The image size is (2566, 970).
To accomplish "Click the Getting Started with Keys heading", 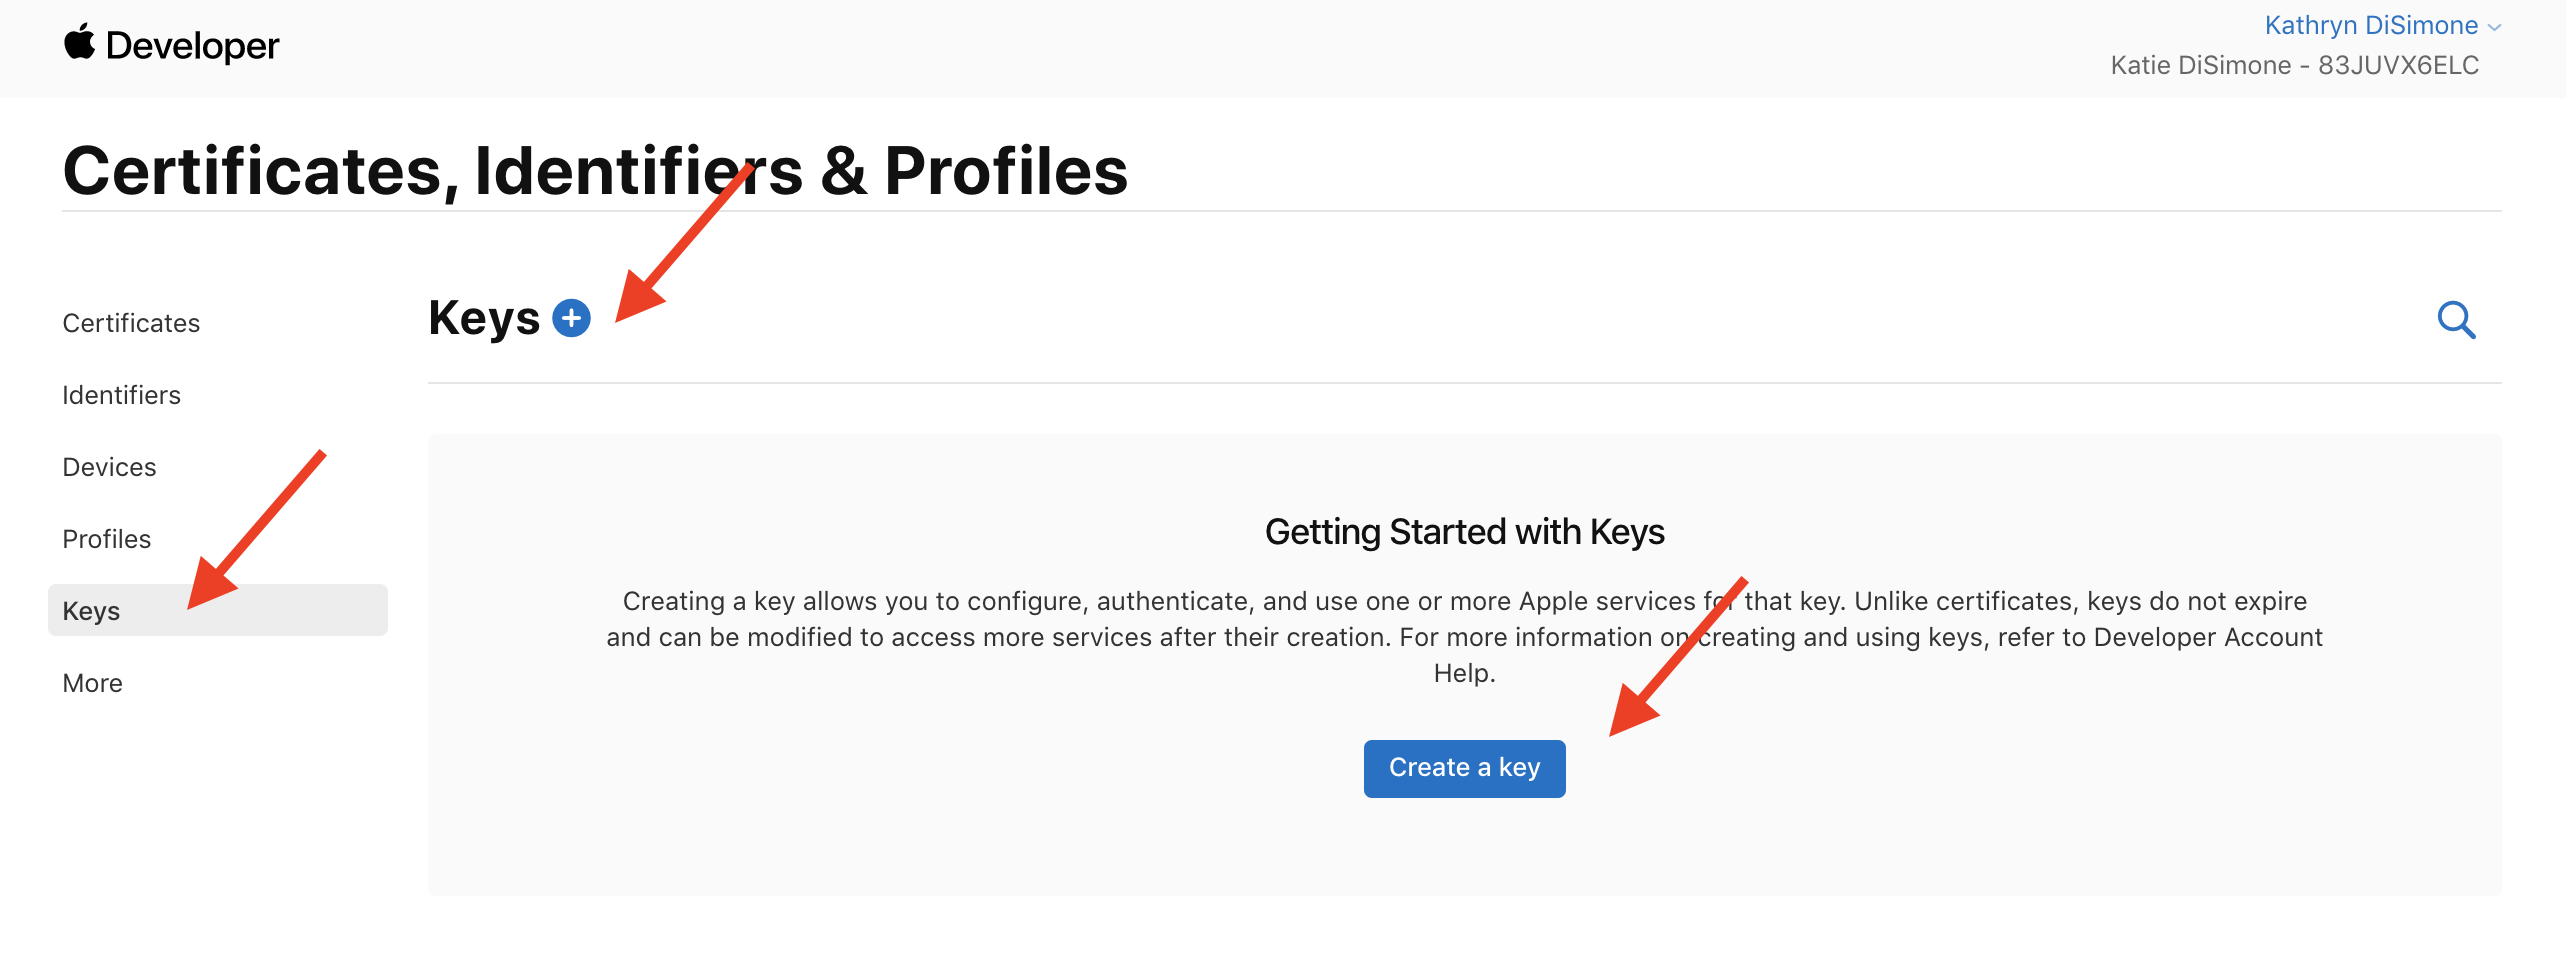I will click(x=1464, y=532).
